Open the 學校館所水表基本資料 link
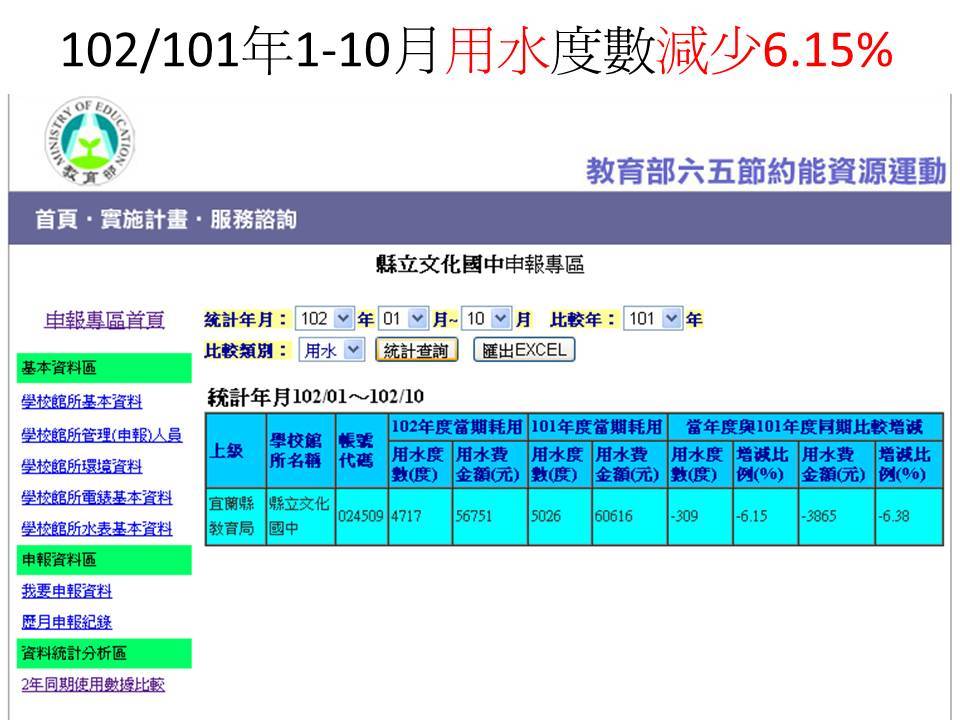 coord(96,528)
